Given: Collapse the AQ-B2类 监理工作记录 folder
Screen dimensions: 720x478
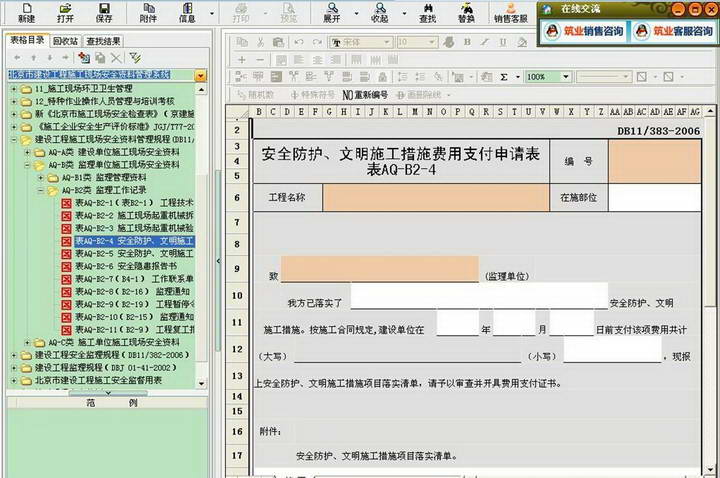Looking at the screenshot, I should point(40,190).
